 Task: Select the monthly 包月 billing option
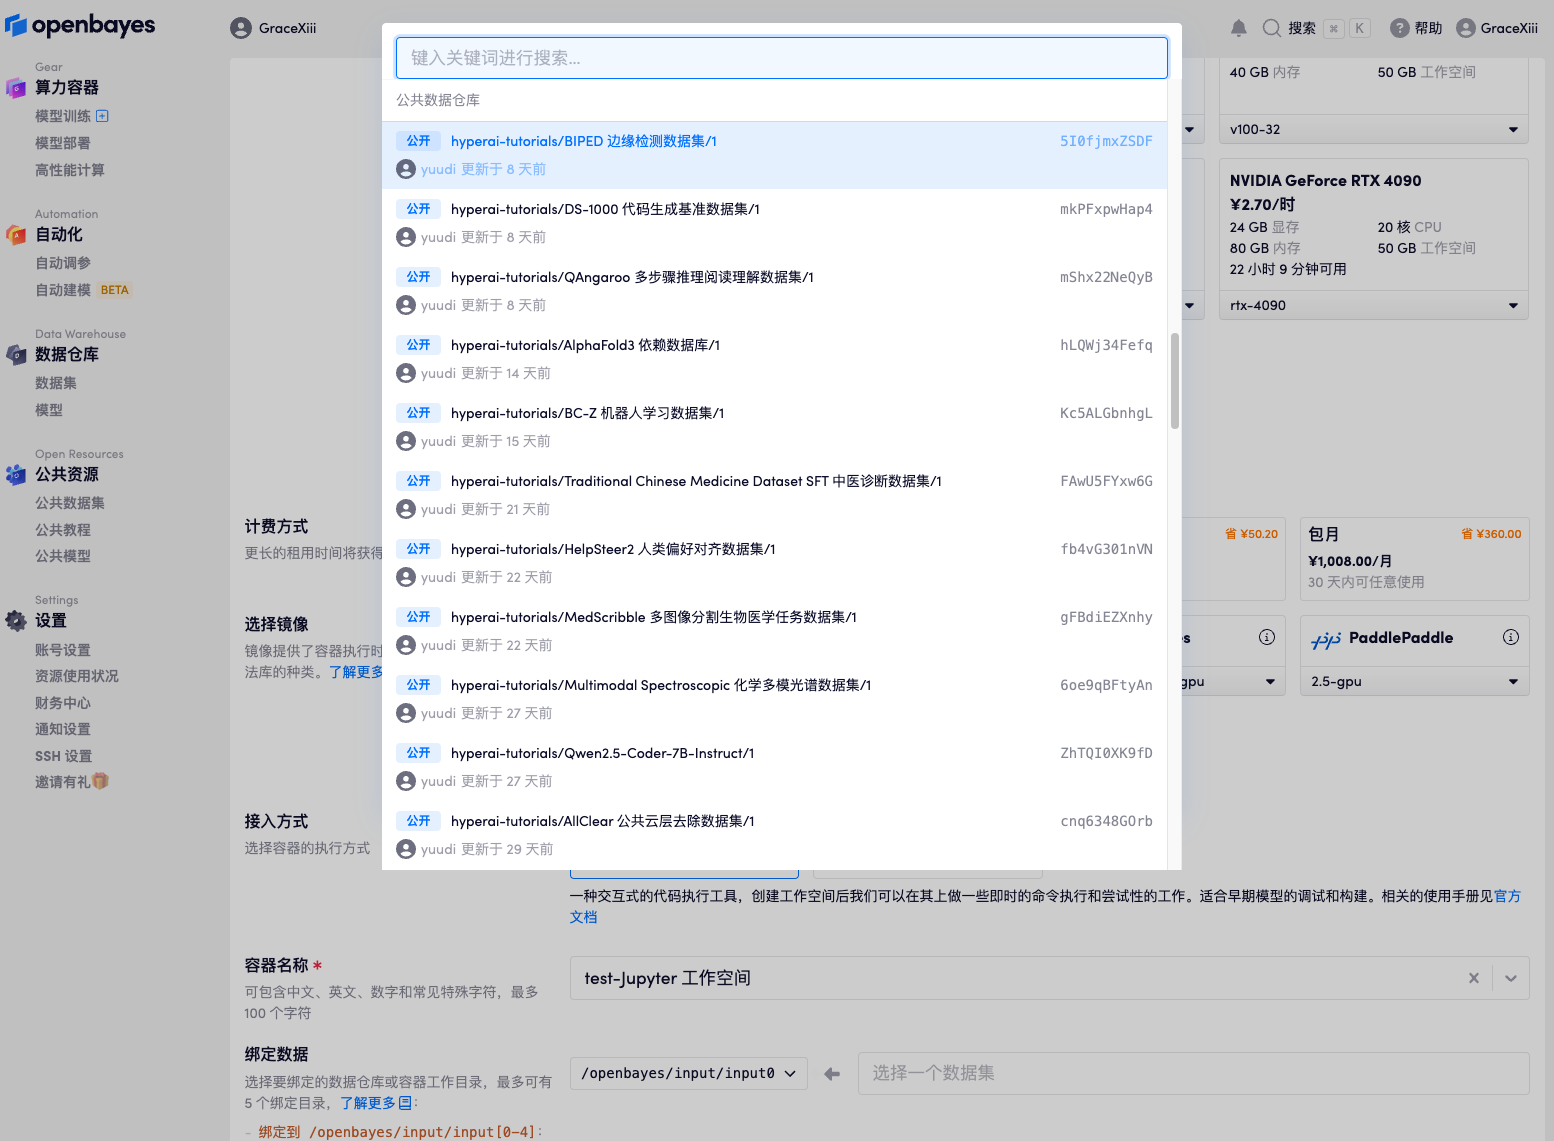1413,557
